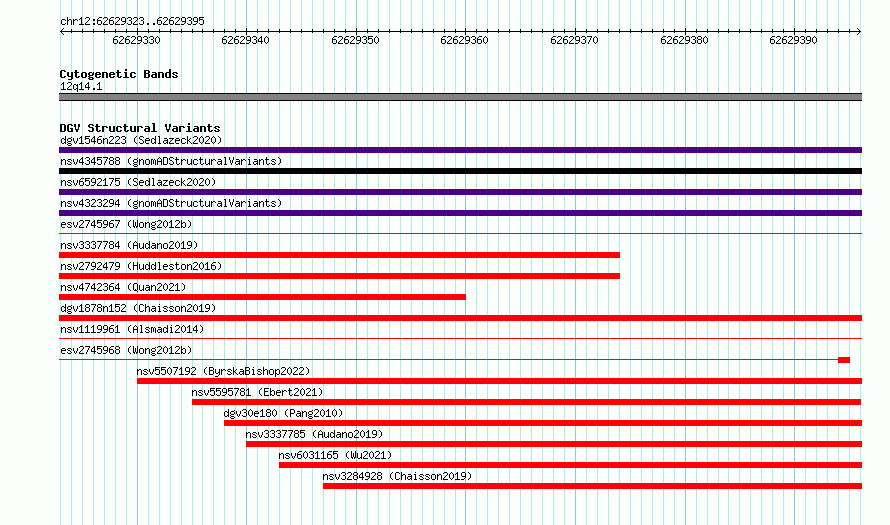Open variant dgv1546n223 (Sedlazeck2020) label
The height and width of the screenshot is (525, 890).
141,140
